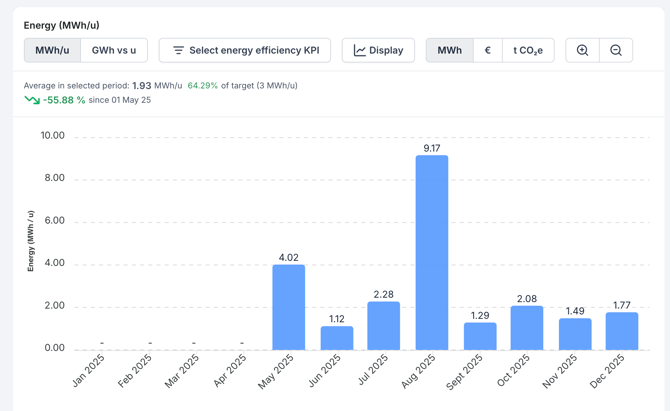Image resolution: width=670 pixels, height=411 pixels.
Task: Click the line chart icon in Display button
Action: pyautogui.click(x=360, y=50)
